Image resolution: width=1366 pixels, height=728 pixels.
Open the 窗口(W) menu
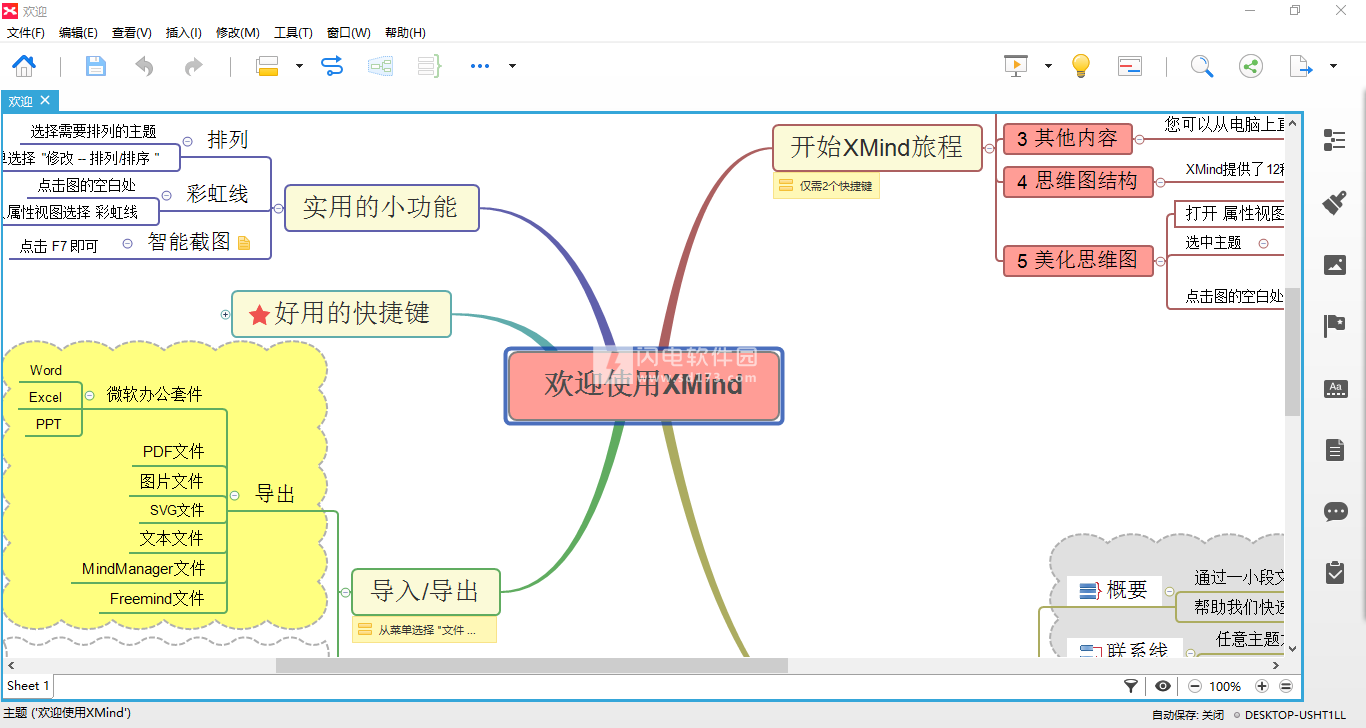pyautogui.click(x=348, y=33)
